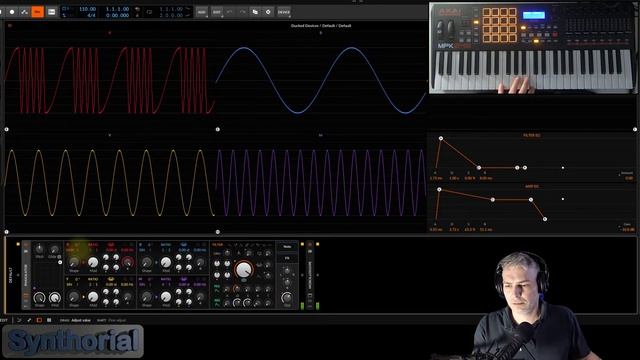Select the AMP EG label
This screenshot has width=640, height=360.
tap(532, 187)
